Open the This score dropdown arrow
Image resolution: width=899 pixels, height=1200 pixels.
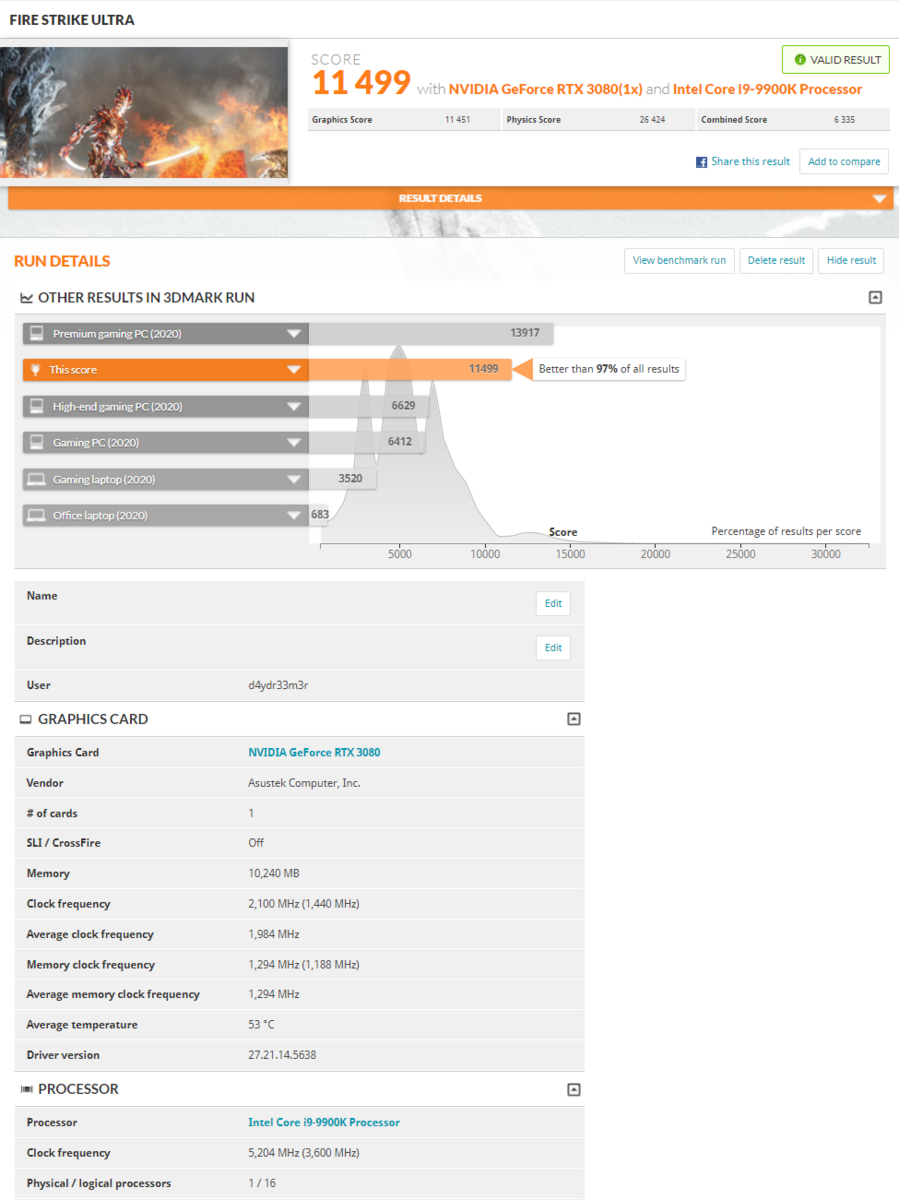click(x=294, y=370)
